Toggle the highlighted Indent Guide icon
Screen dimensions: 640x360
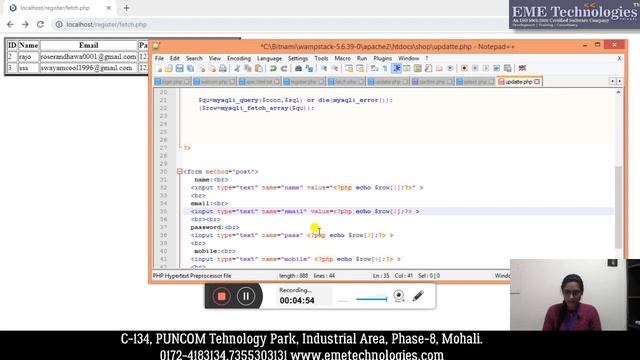[x=397, y=68]
